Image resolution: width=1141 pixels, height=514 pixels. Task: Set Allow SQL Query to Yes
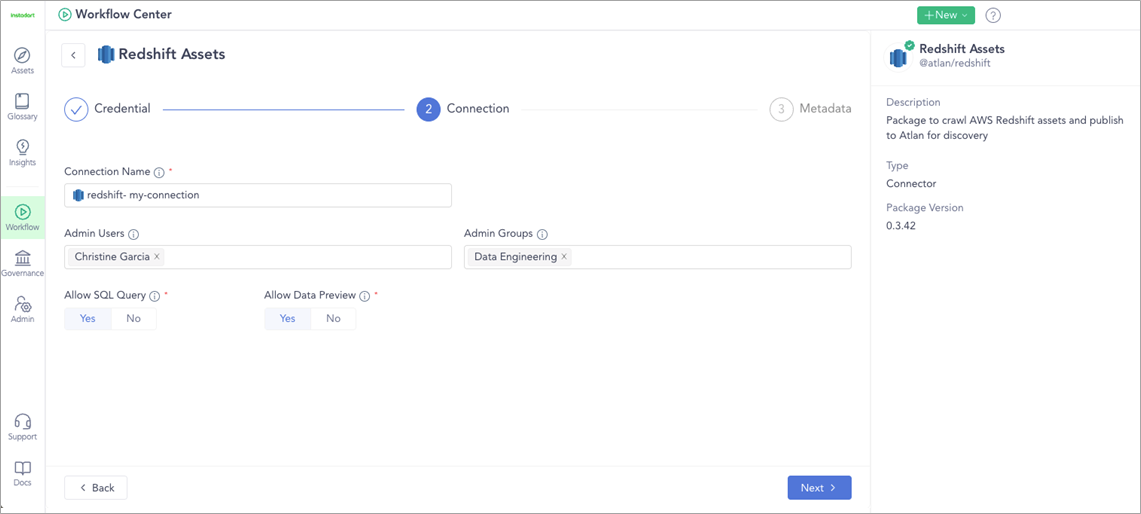87,319
